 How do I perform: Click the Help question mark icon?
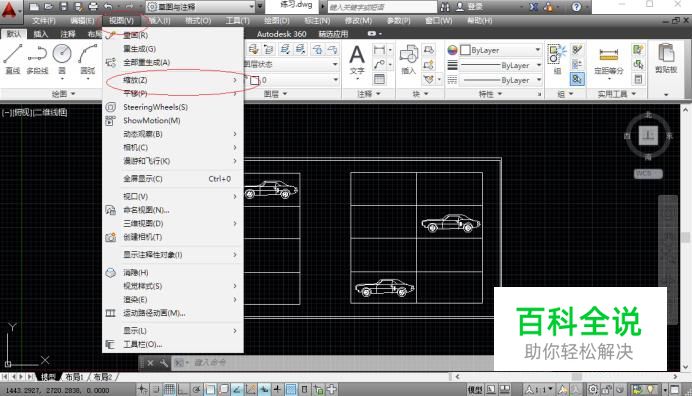click(576, 7)
